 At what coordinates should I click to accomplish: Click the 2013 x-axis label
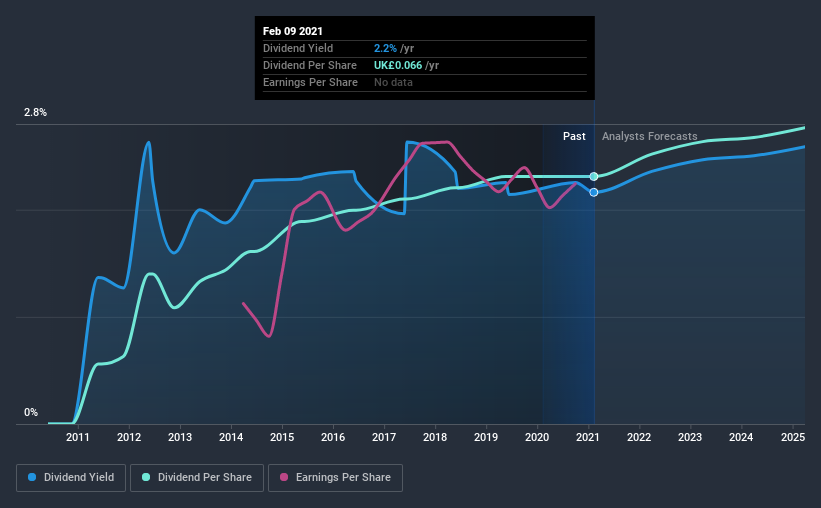pos(180,437)
